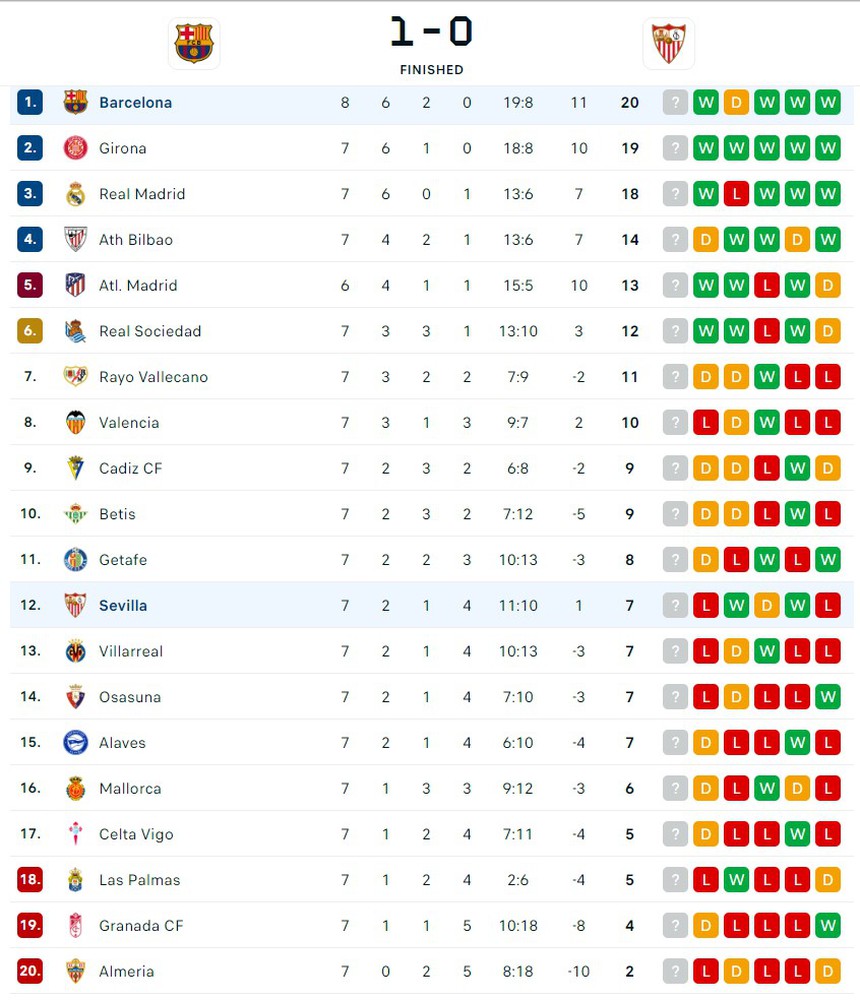
Task: Click the Valencia bat crest icon
Action: click(x=76, y=422)
